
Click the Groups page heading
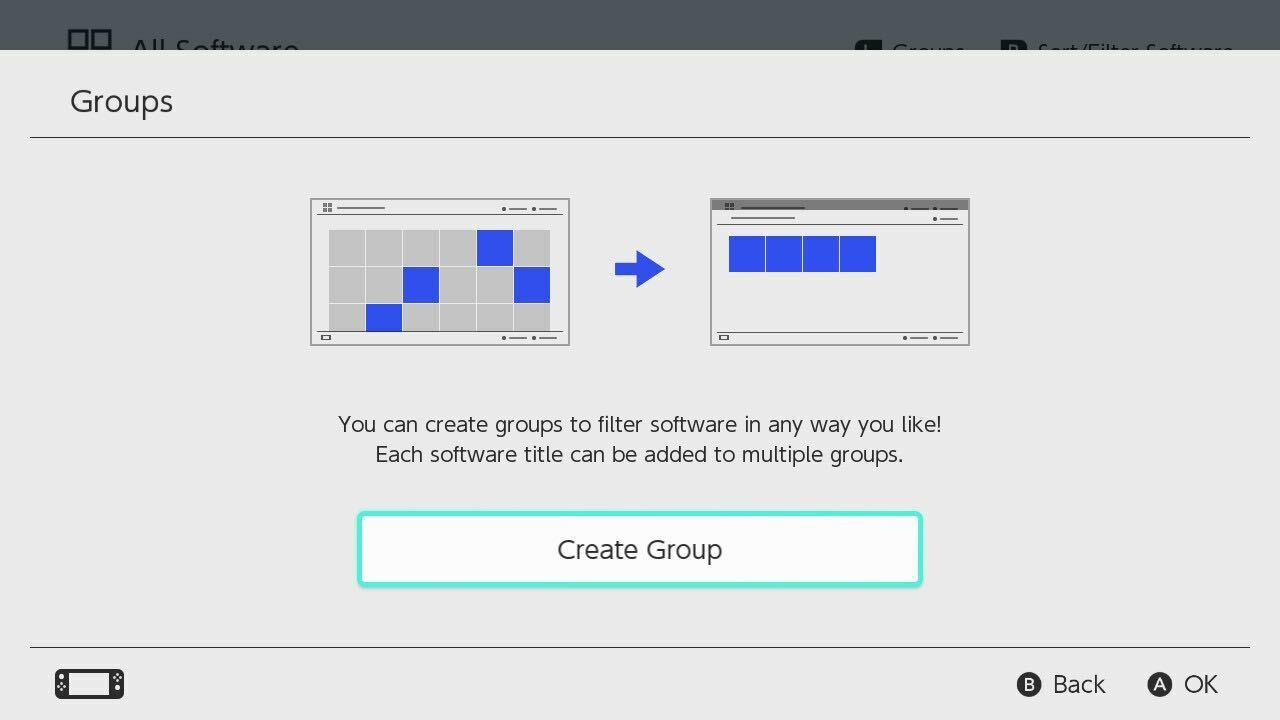(x=121, y=101)
